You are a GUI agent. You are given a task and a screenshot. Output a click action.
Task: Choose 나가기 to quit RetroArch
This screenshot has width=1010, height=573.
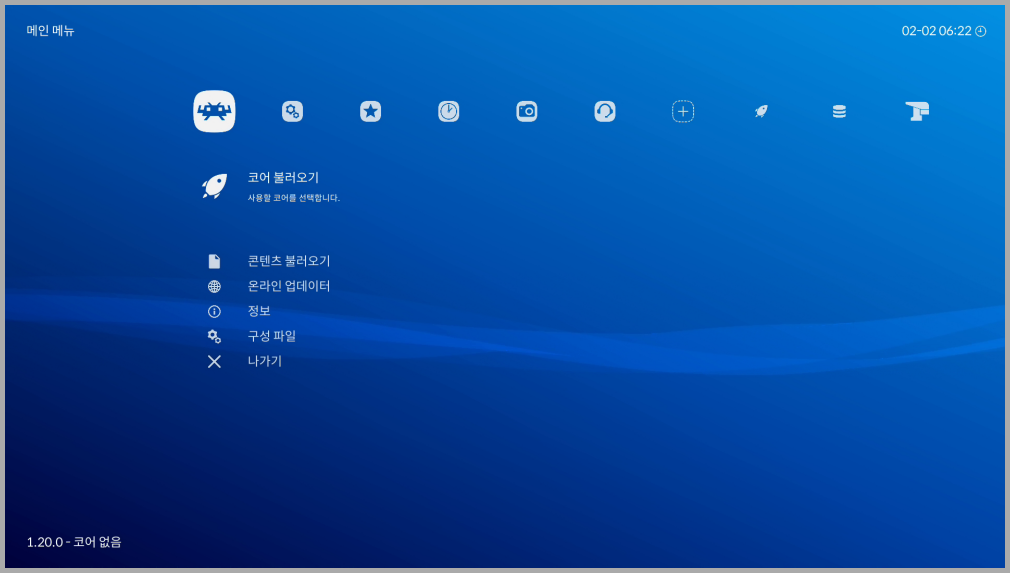[265, 361]
